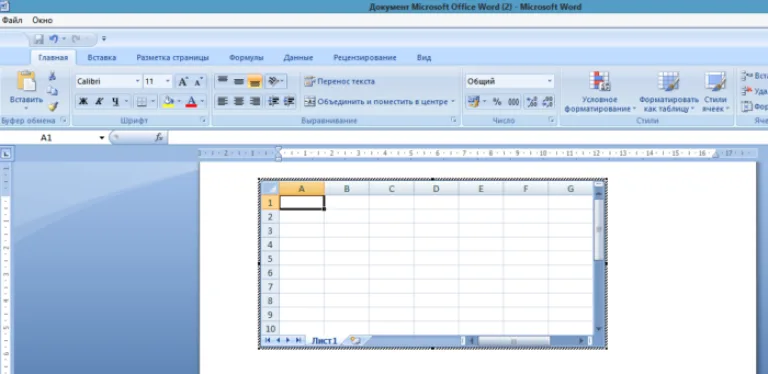Screen dimensions: 768x374
Task: Toggle highlighted bottom align button
Action: (255, 81)
